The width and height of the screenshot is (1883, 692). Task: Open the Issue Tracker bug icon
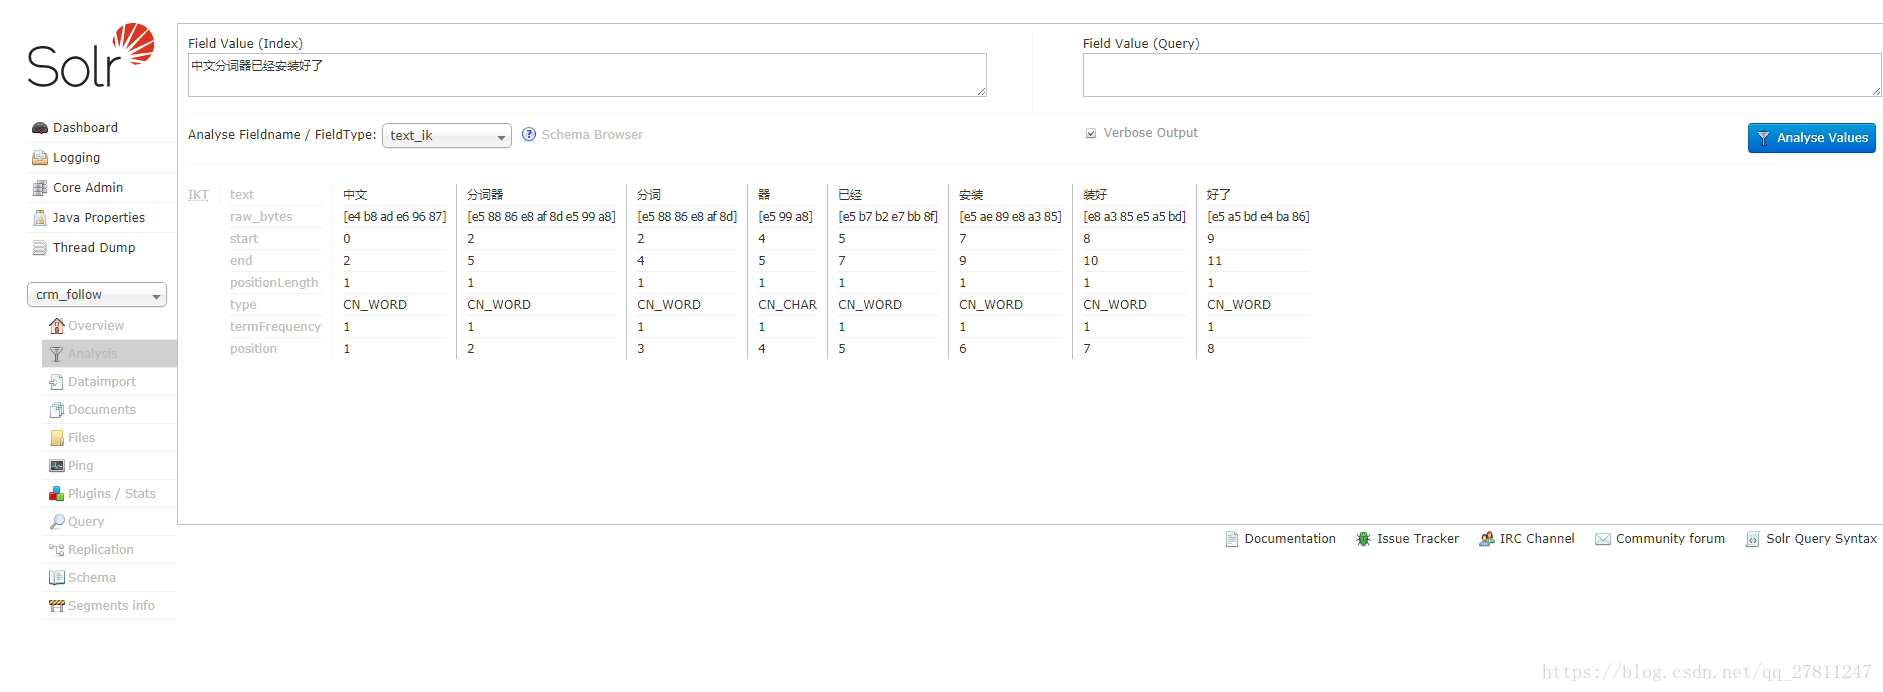pos(1363,539)
